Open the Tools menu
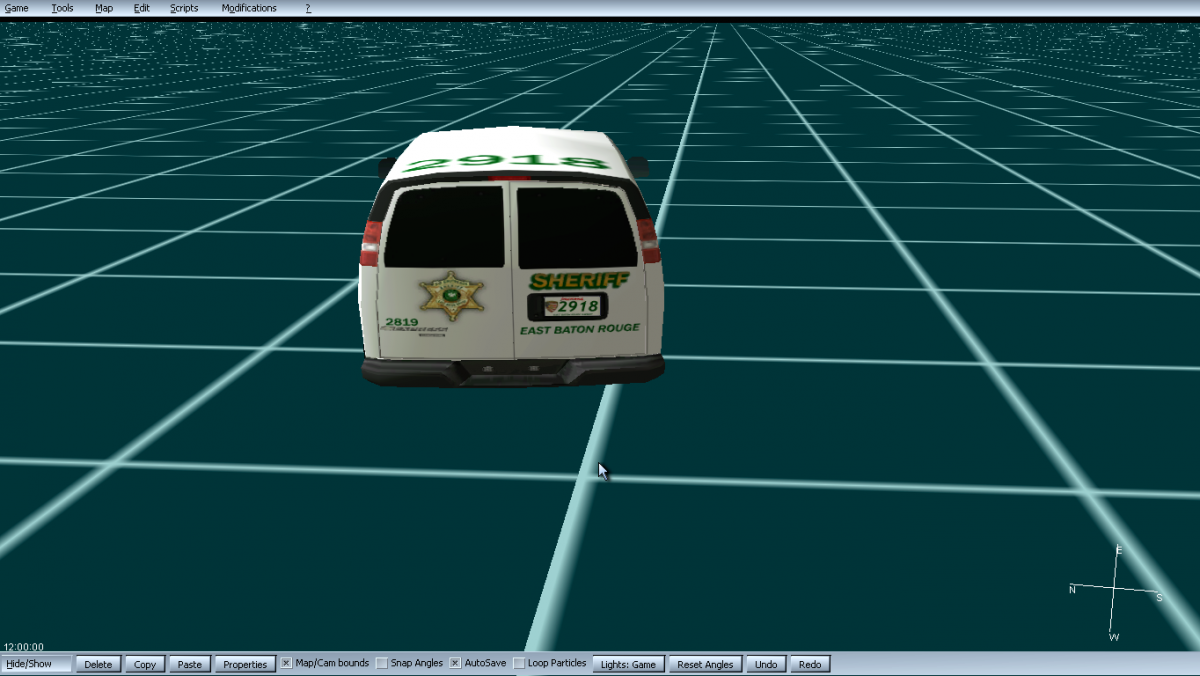1200x676 pixels. (62, 8)
